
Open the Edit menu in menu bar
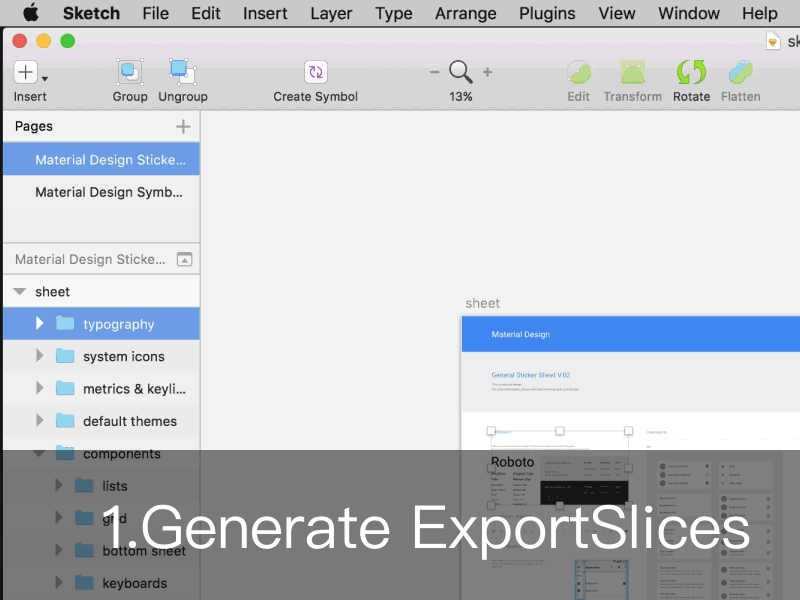[206, 13]
